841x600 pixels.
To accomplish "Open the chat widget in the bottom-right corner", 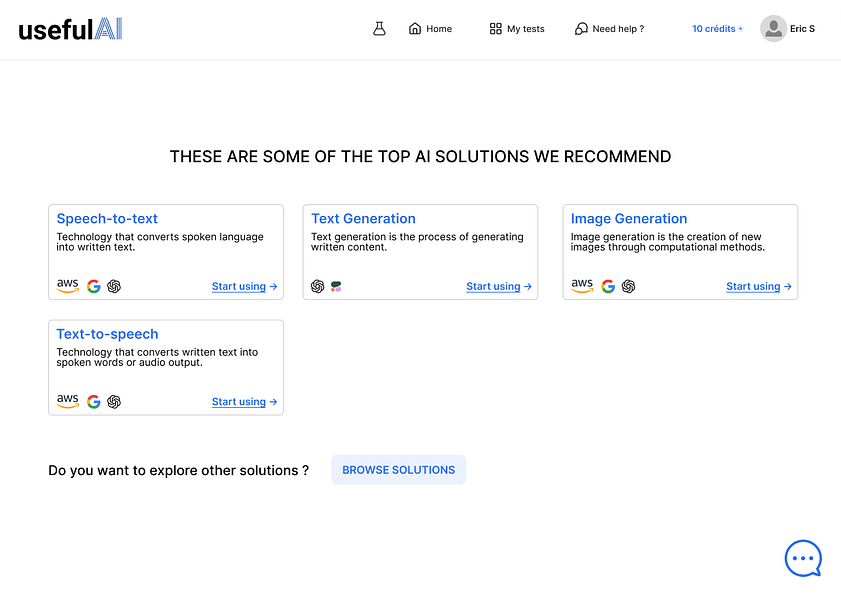I will point(803,558).
